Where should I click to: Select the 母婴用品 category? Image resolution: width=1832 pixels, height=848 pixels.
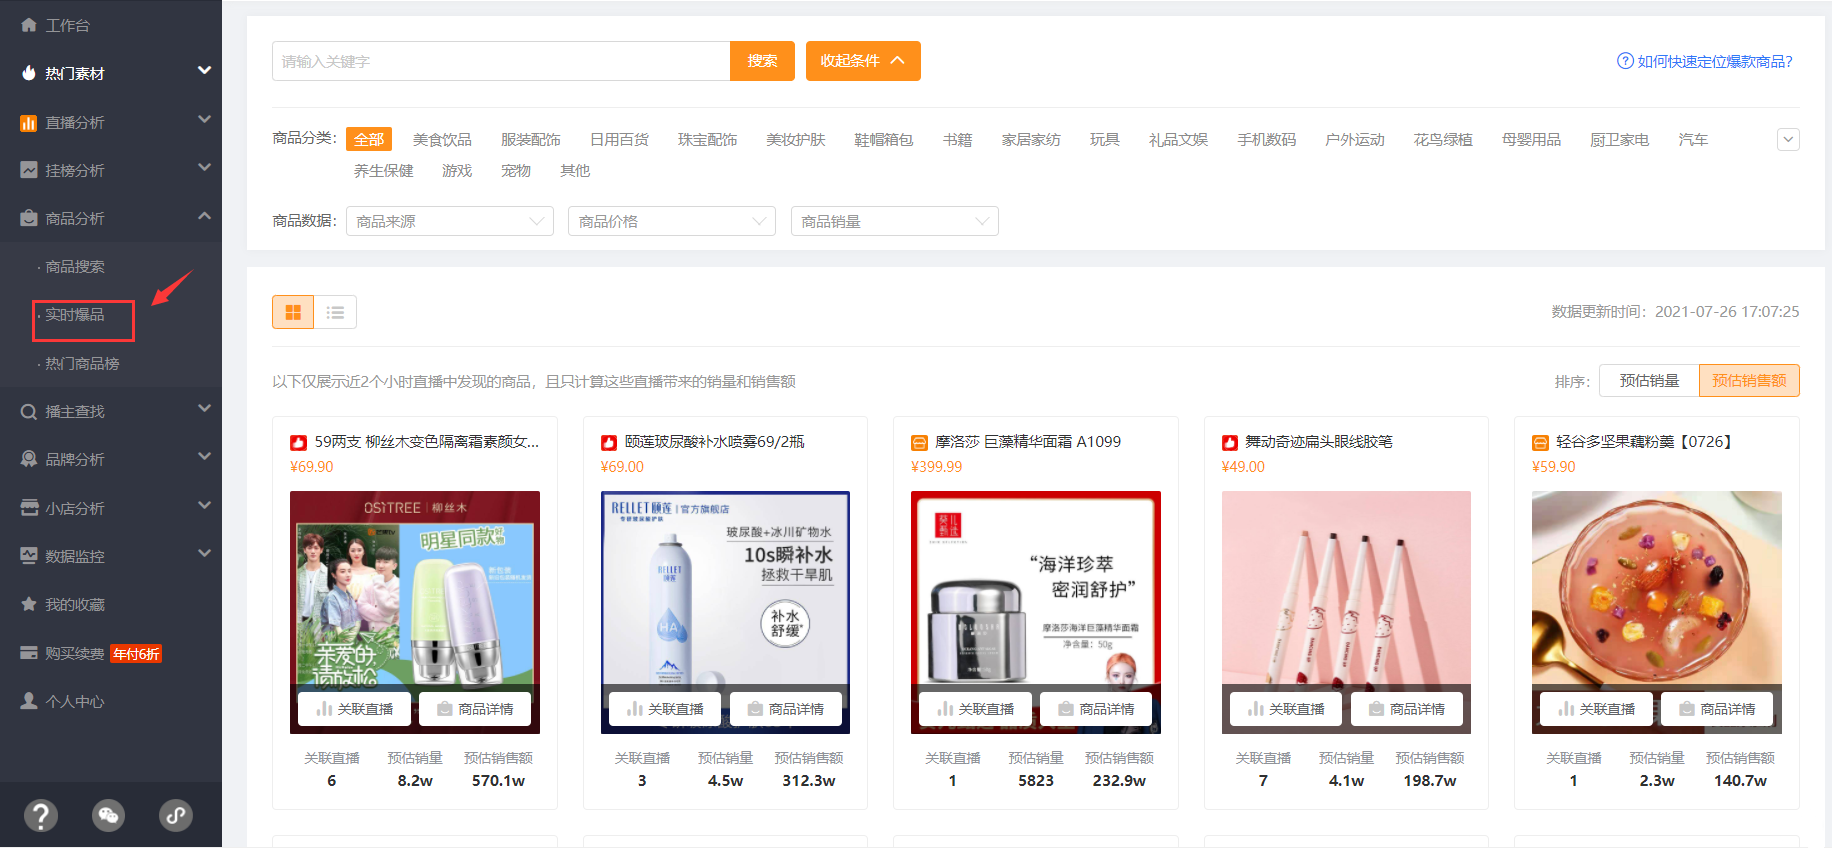coord(1532,140)
